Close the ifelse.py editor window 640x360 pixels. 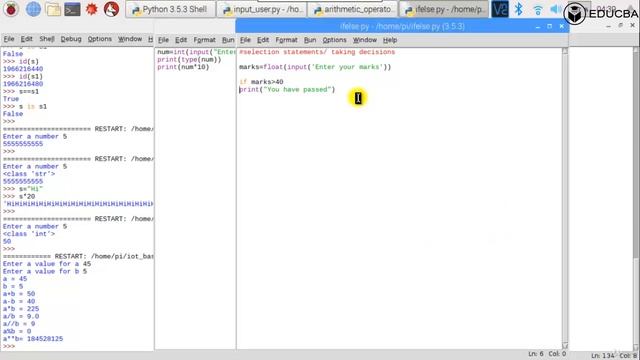tap(562, 26)
